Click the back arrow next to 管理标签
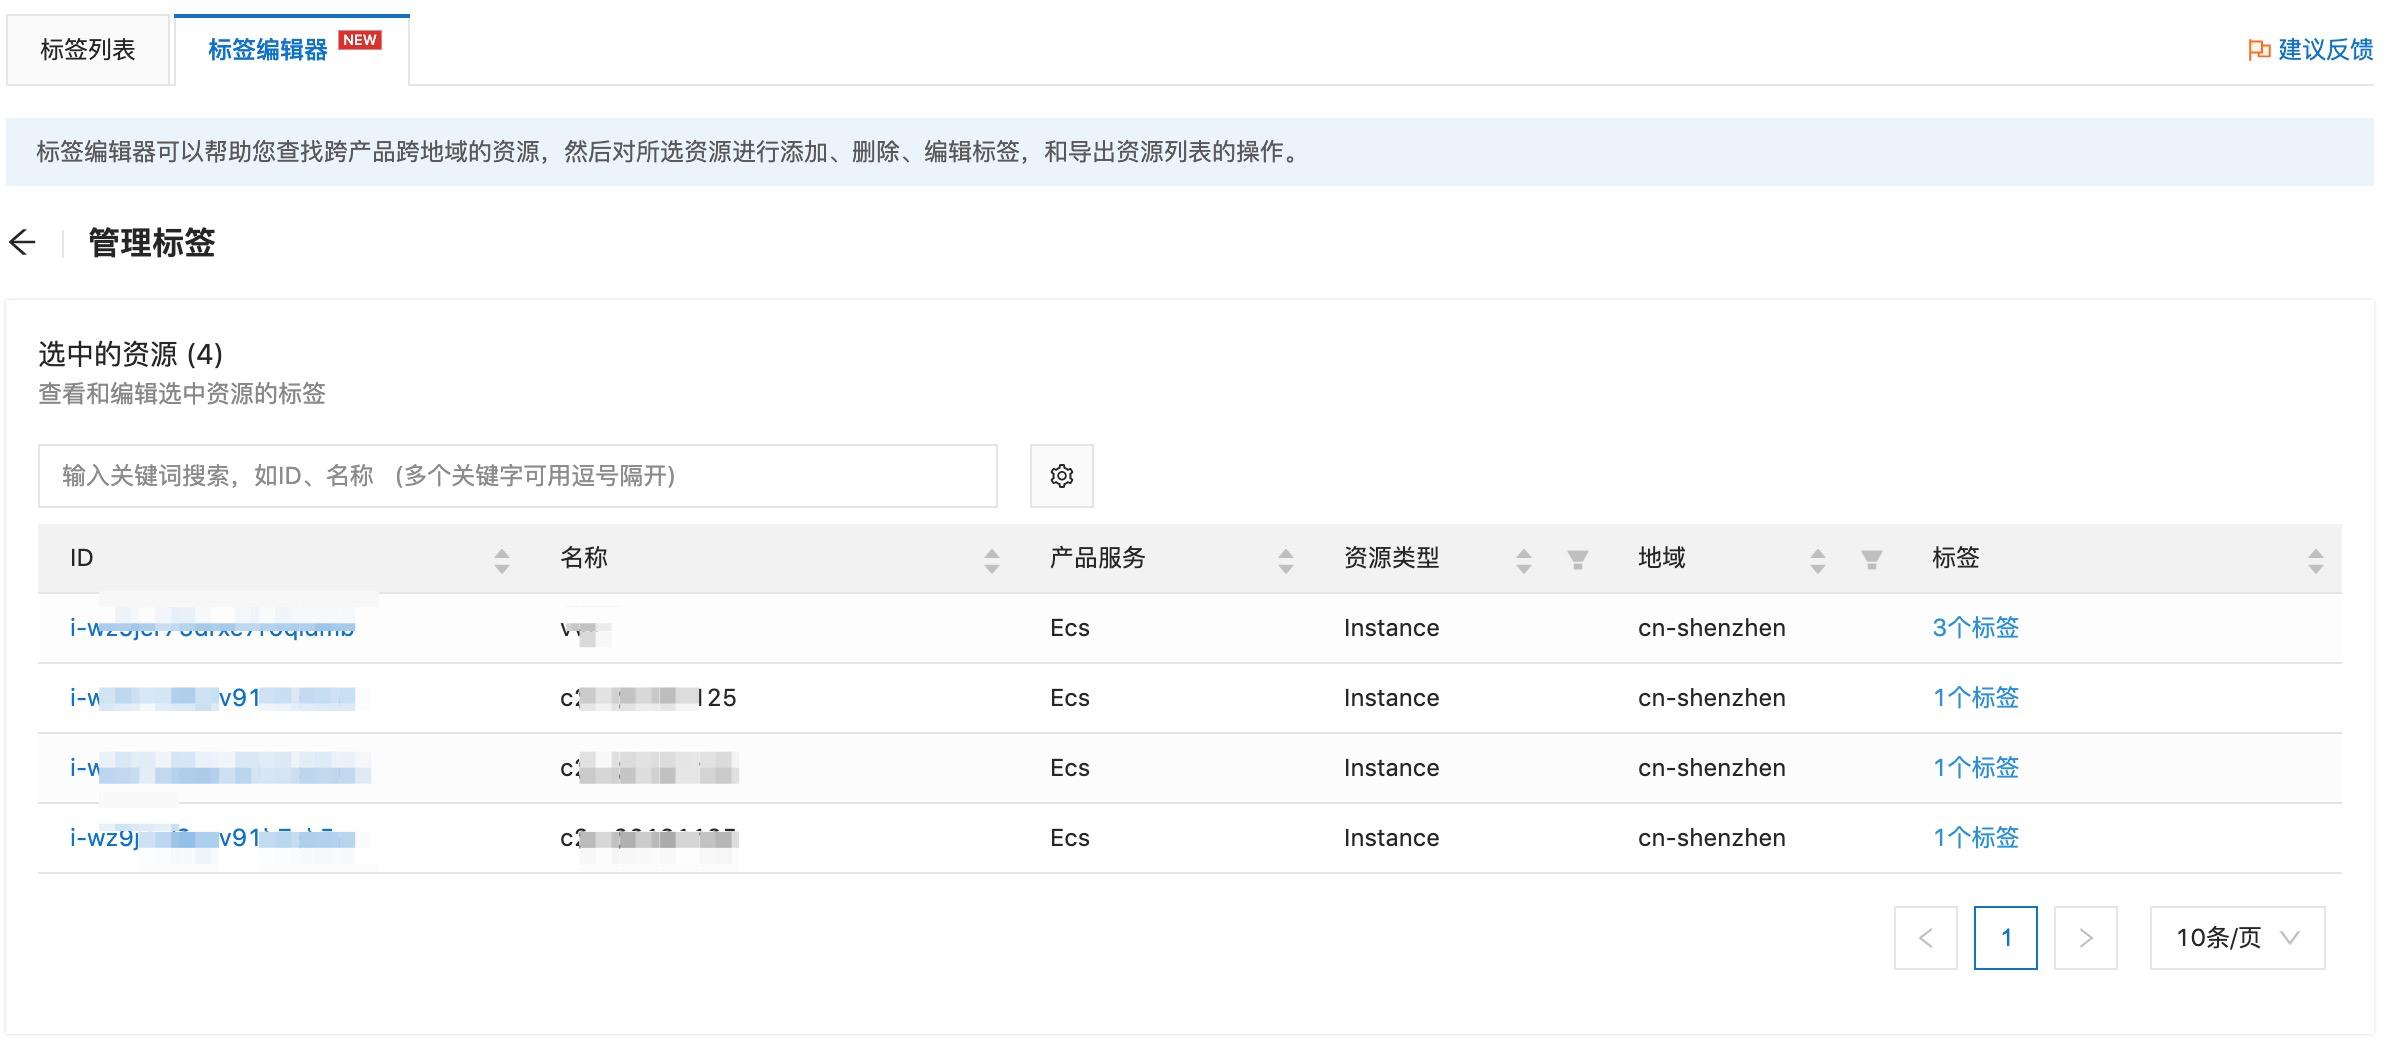 coord(22,242)
